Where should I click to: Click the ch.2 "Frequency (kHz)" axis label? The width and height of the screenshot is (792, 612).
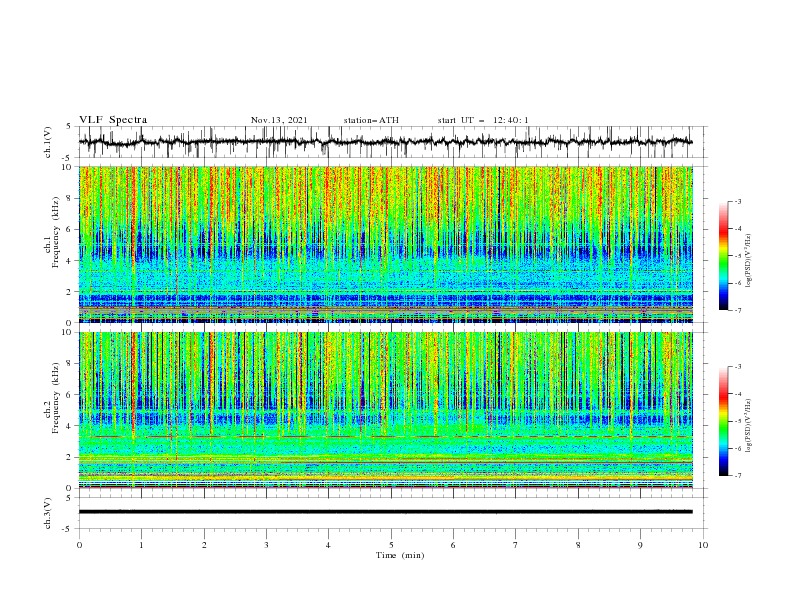pyautogui.click(x=56, y=397)
